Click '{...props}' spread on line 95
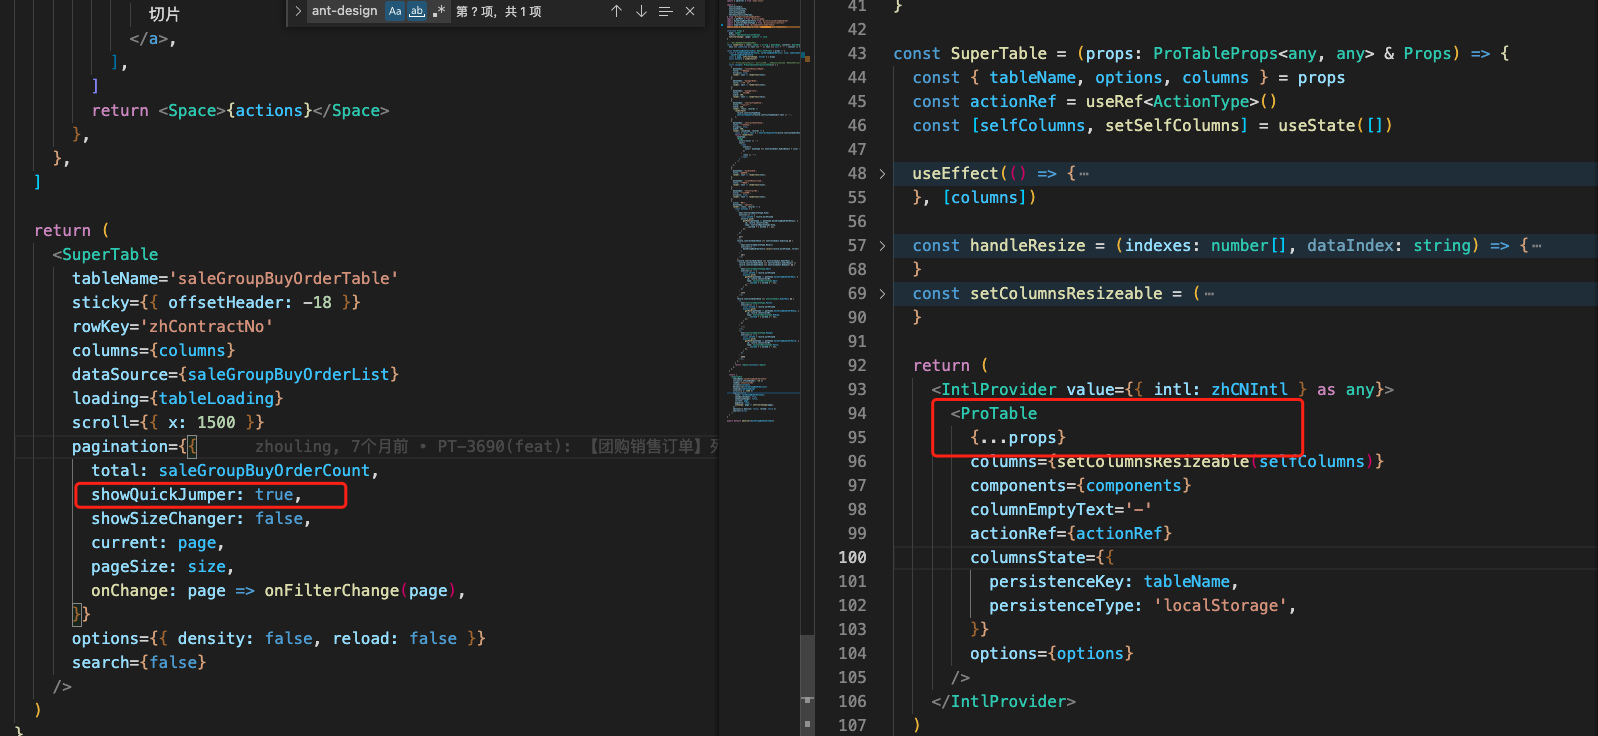 coord(1018,438)
